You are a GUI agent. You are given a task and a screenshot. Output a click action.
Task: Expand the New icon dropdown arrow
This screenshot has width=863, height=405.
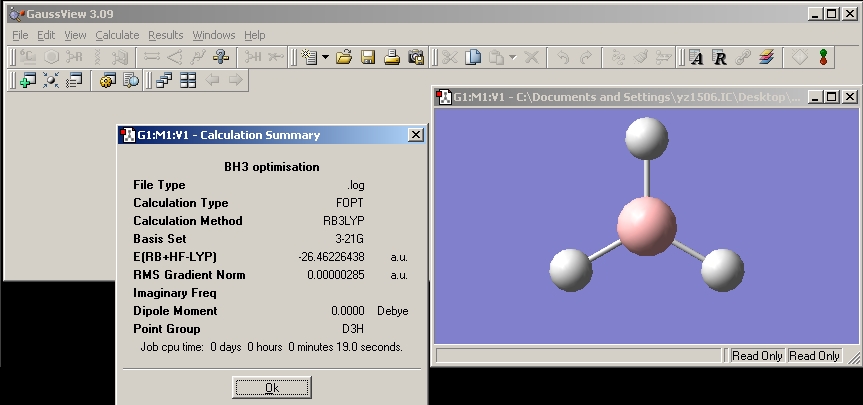click(x=325, y=57)
